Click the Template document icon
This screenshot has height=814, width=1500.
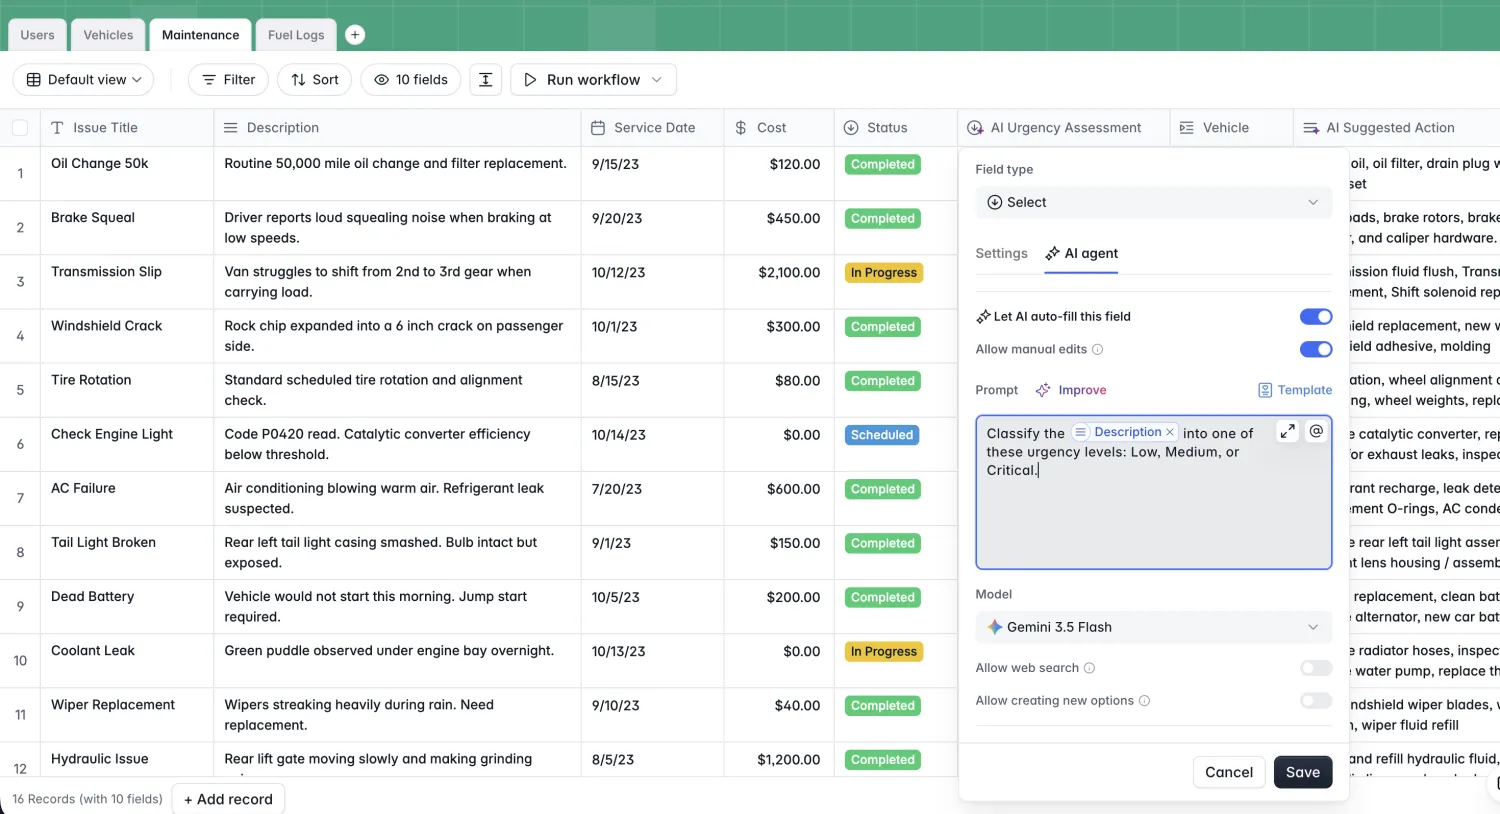click(1265, 390)
